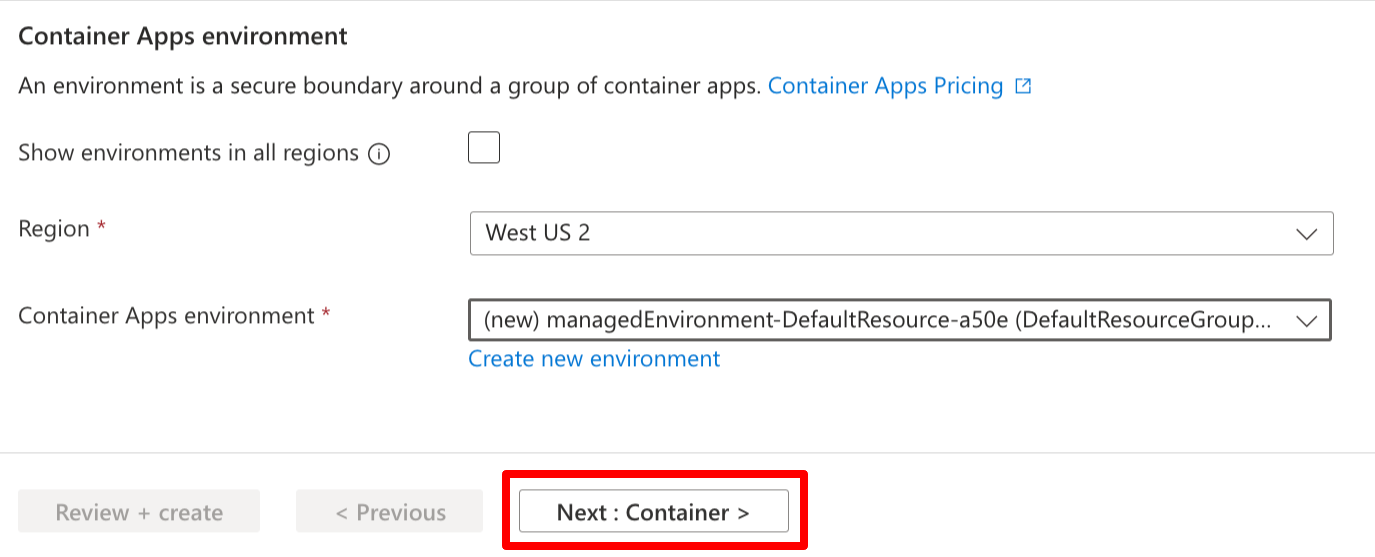Image resolution: width=1375 pixels, height=557 pixels.
Task: Go to Next : Container step
Action: point(654,512)
